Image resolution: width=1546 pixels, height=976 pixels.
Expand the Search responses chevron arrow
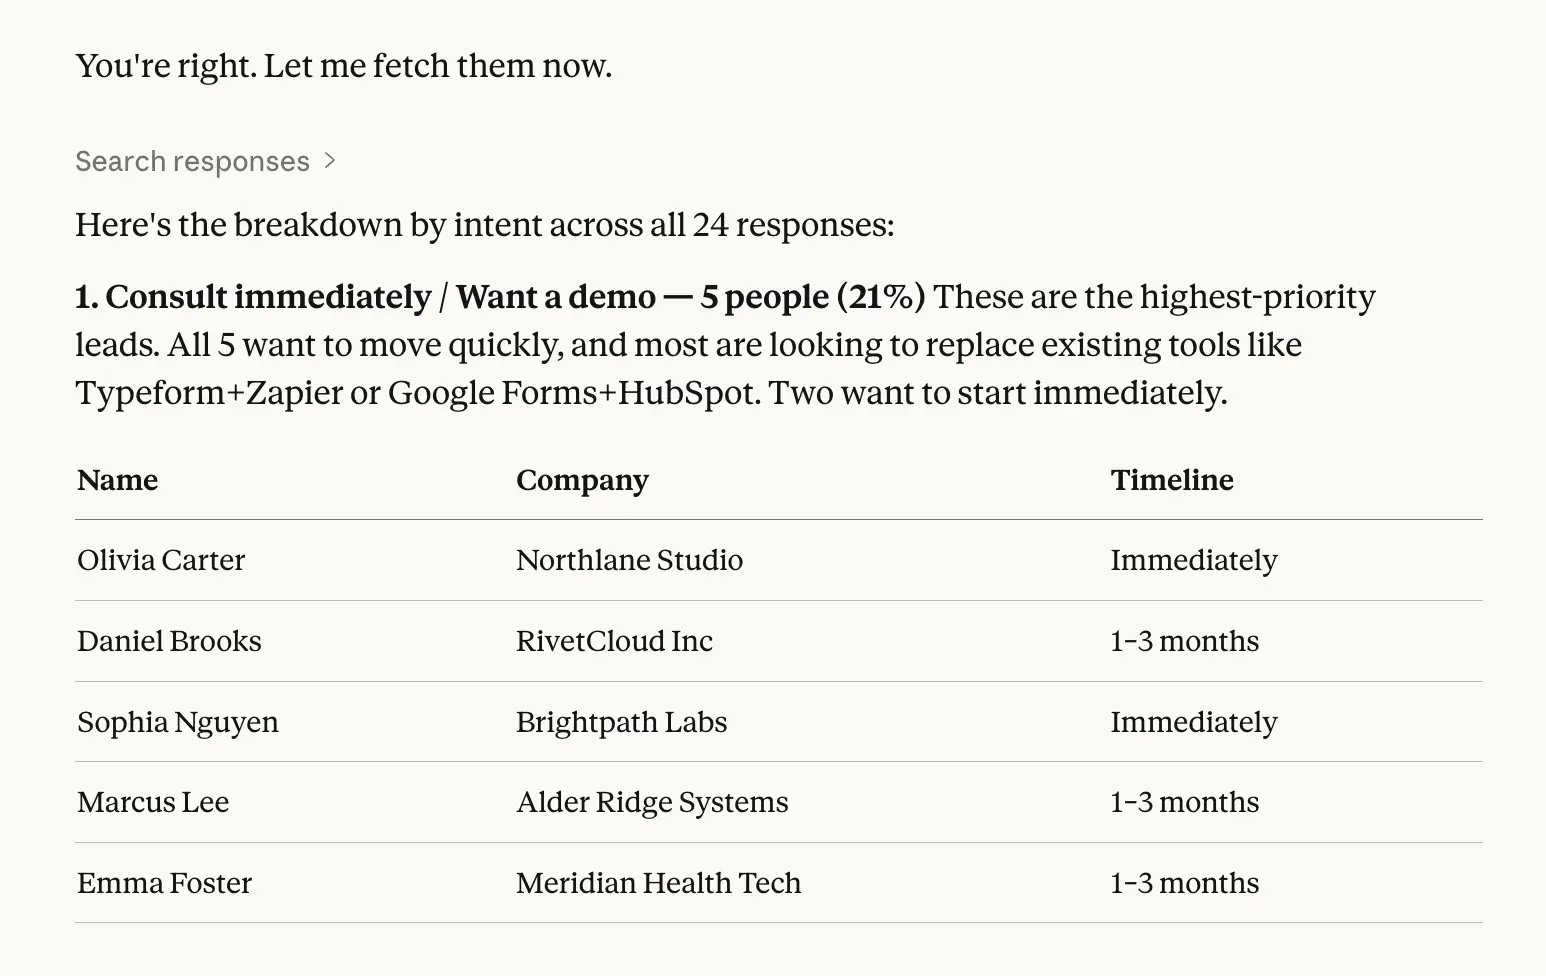click(x=330, y=161)
